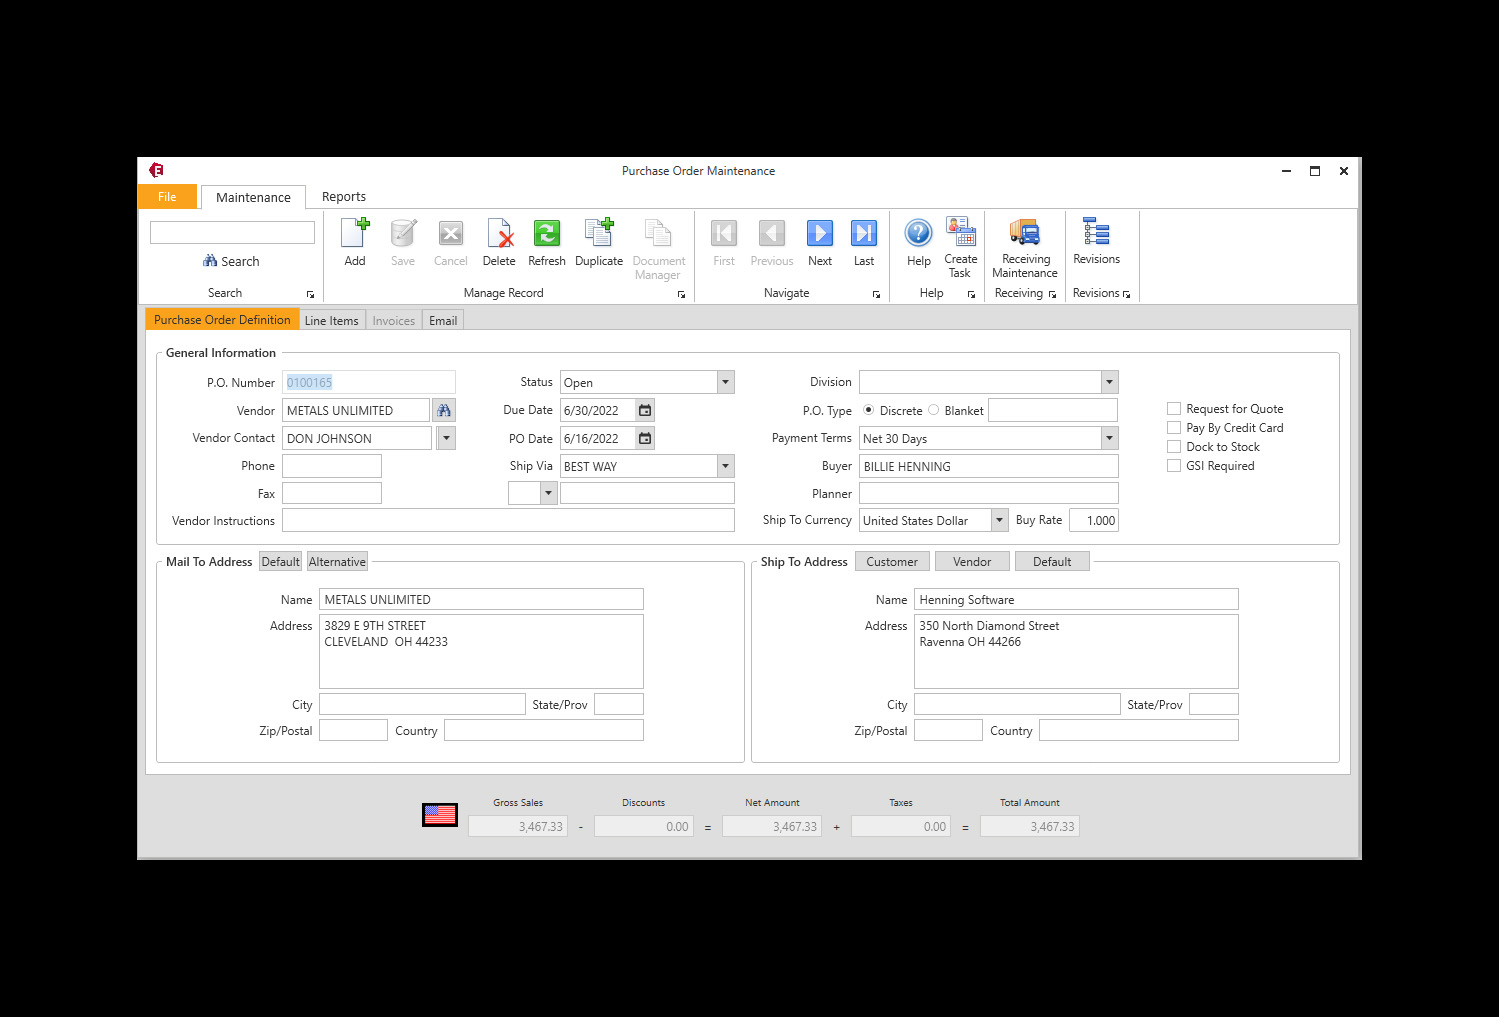Open the Reports menu
This screenshot has width=1499, height=1017.
tap(343, 196)
